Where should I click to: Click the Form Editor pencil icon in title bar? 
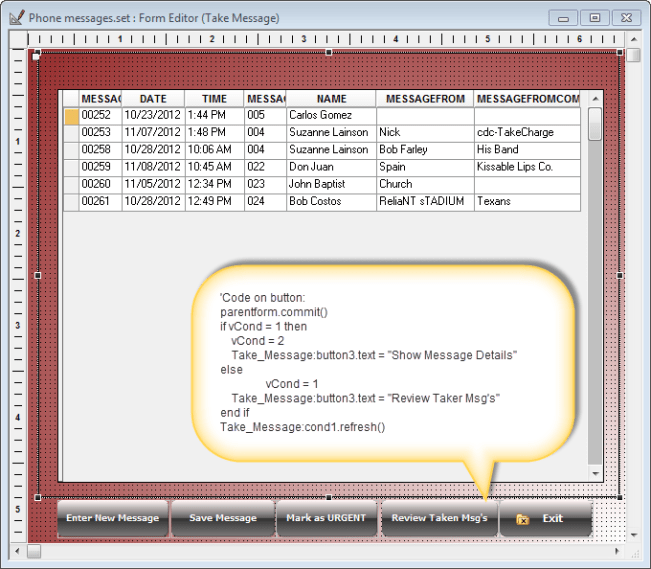click(x=16, y=17)
